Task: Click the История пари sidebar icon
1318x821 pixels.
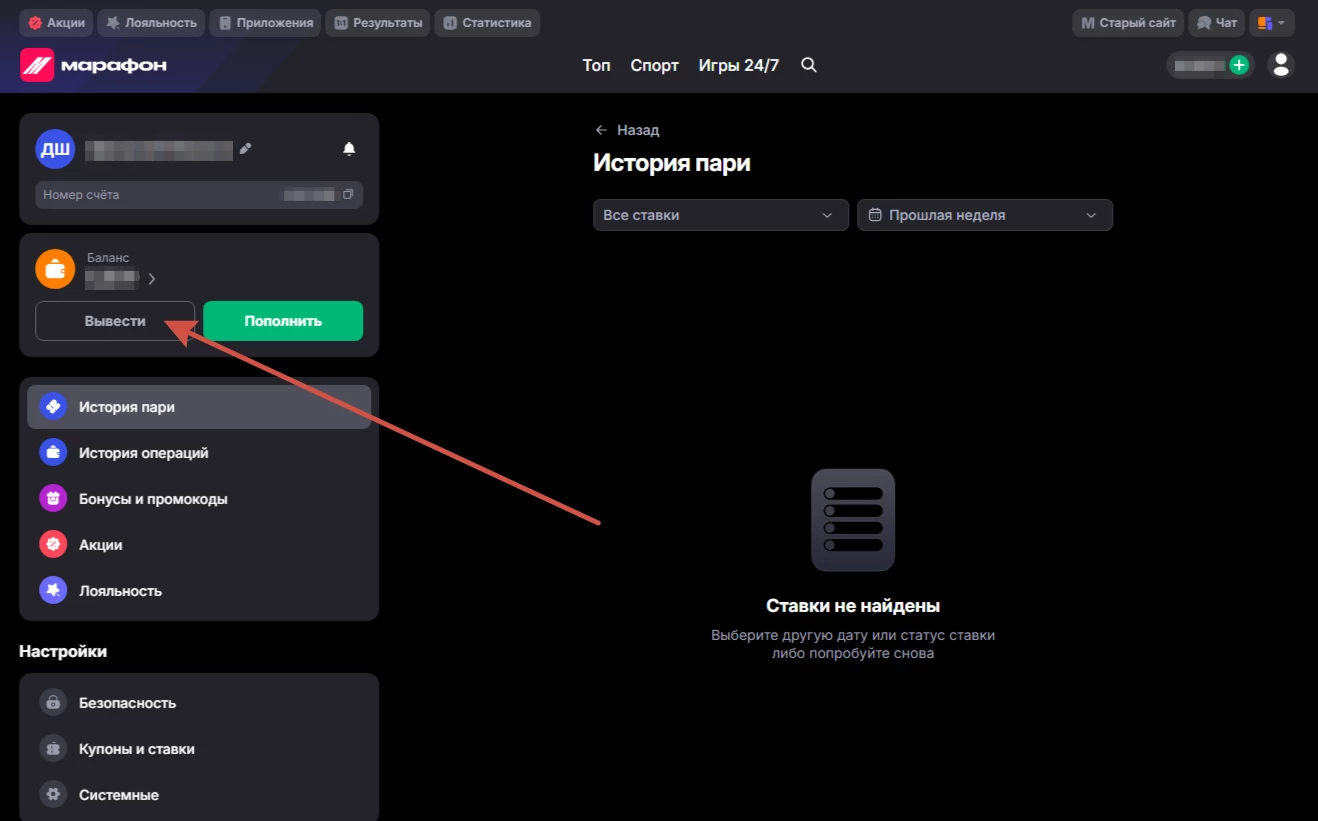Action: tap(53, 407)
